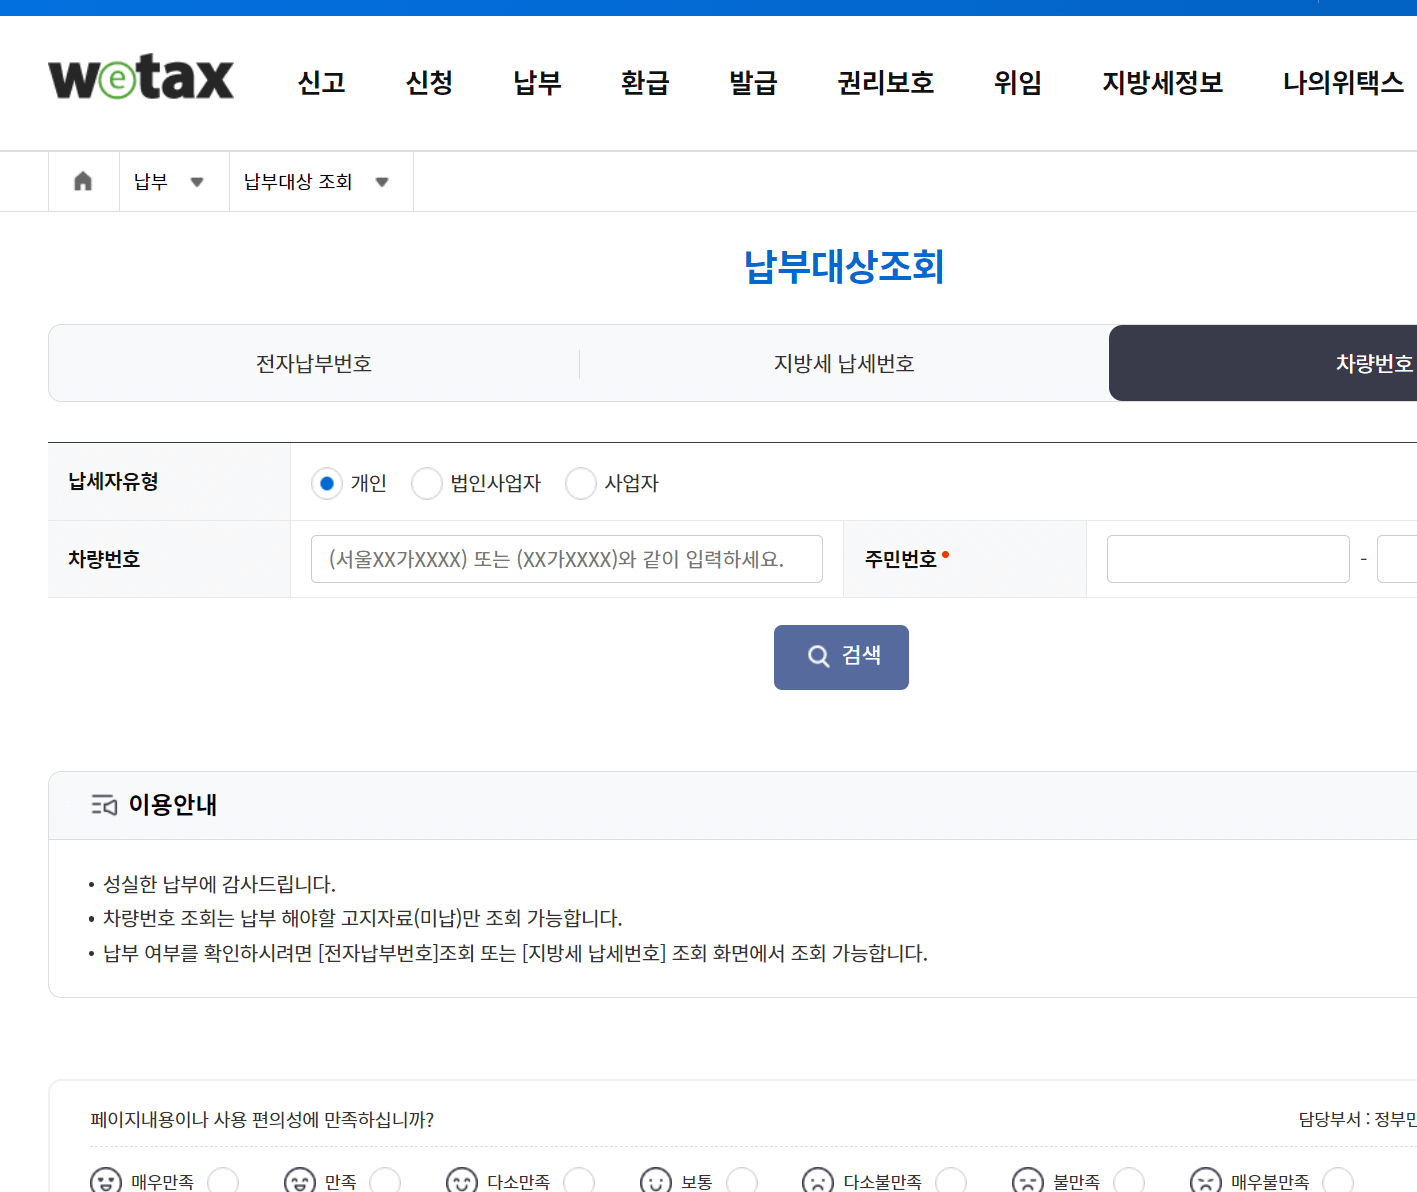
Task: Click the wetax logo
Action: pos(140,78)
